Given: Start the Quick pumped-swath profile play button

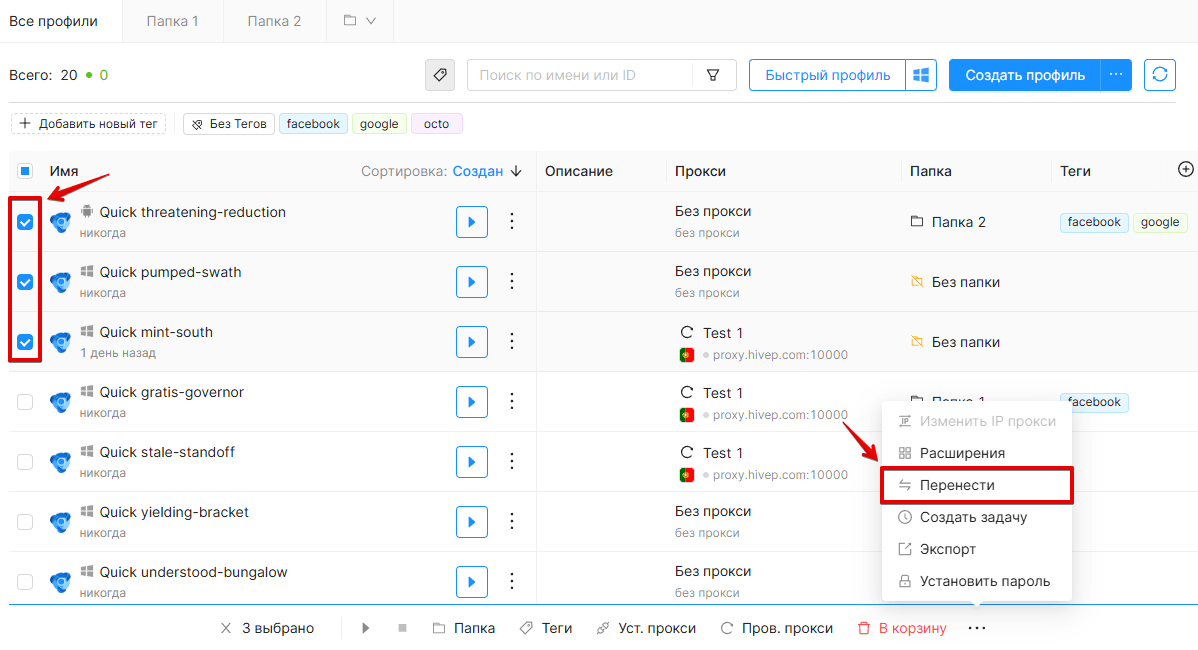Looking at the screenshot, I should [471, 282].
